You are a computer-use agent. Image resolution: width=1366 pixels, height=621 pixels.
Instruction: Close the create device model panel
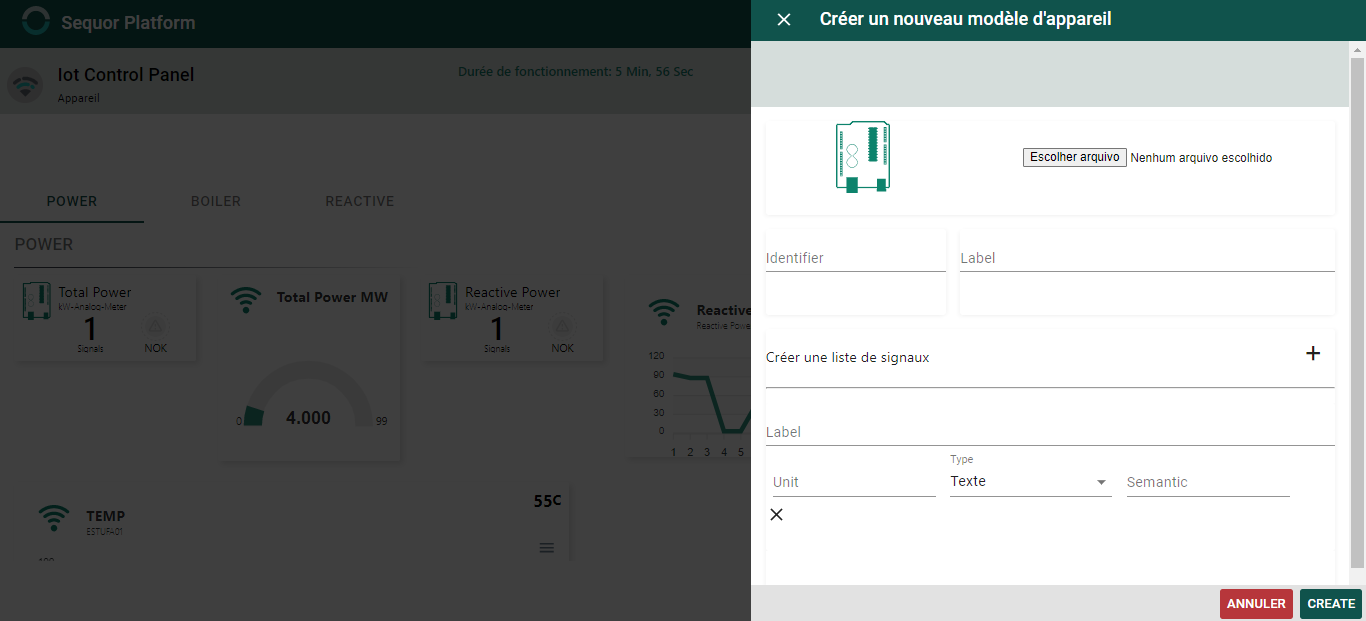pyautogui.click(x=784, y=20)
